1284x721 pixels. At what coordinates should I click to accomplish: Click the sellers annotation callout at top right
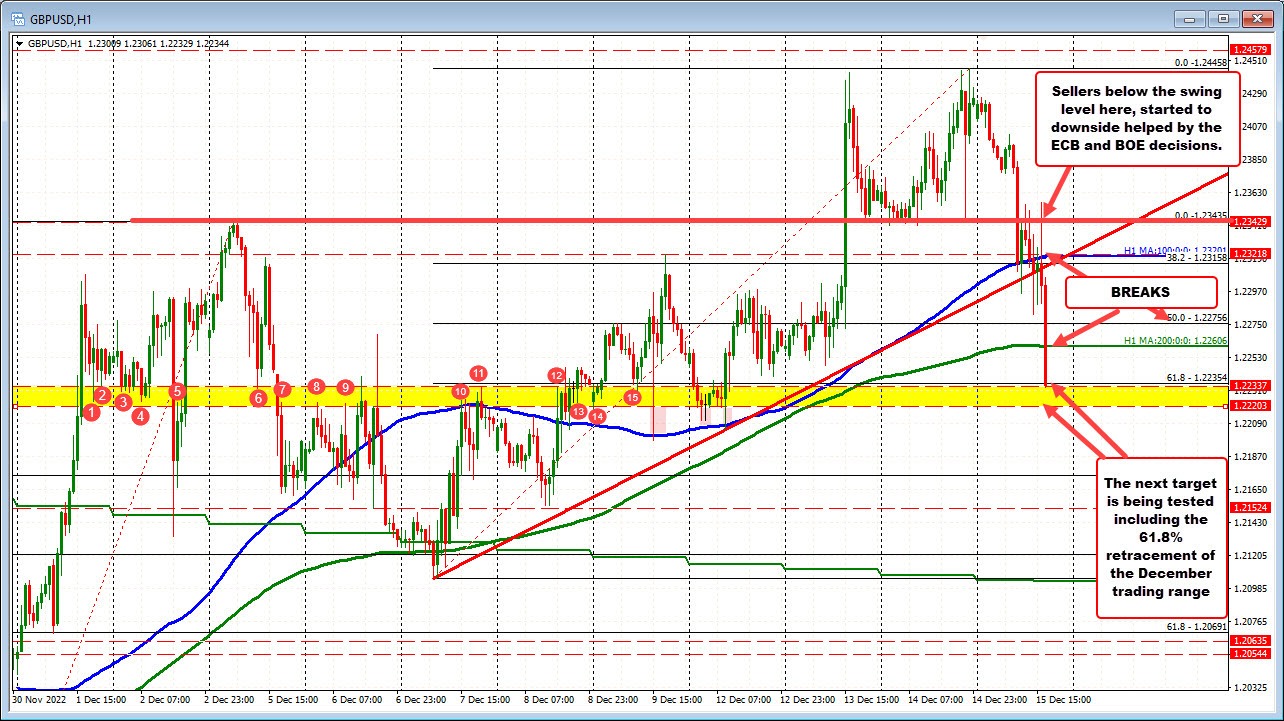tap(1135, 118)
